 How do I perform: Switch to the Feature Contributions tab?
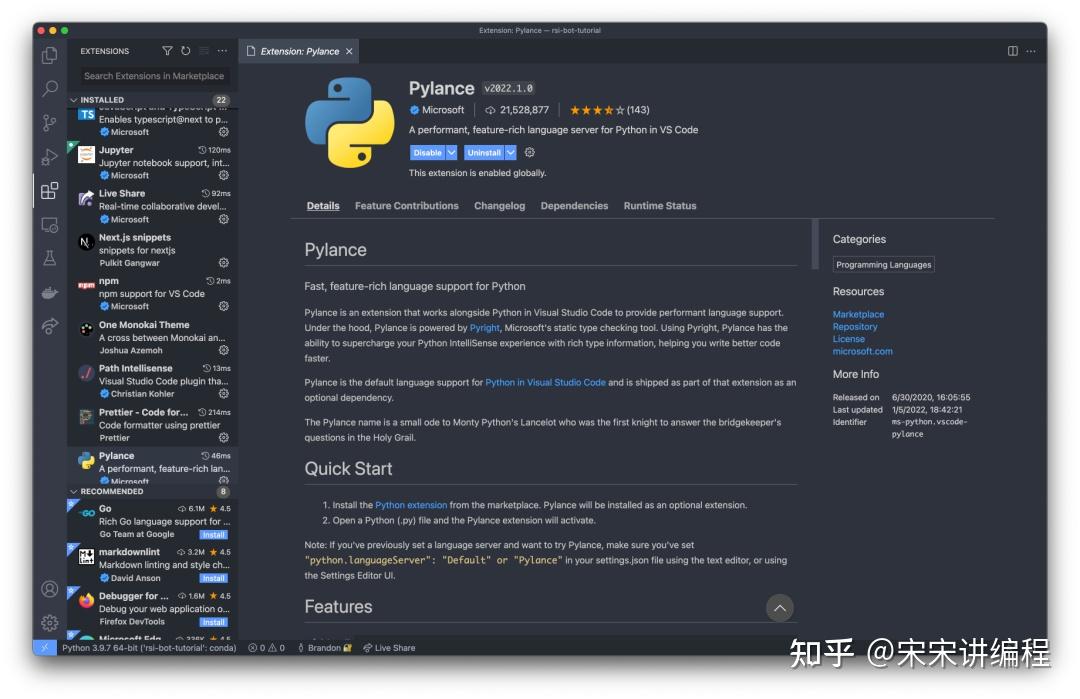point(405,205)
